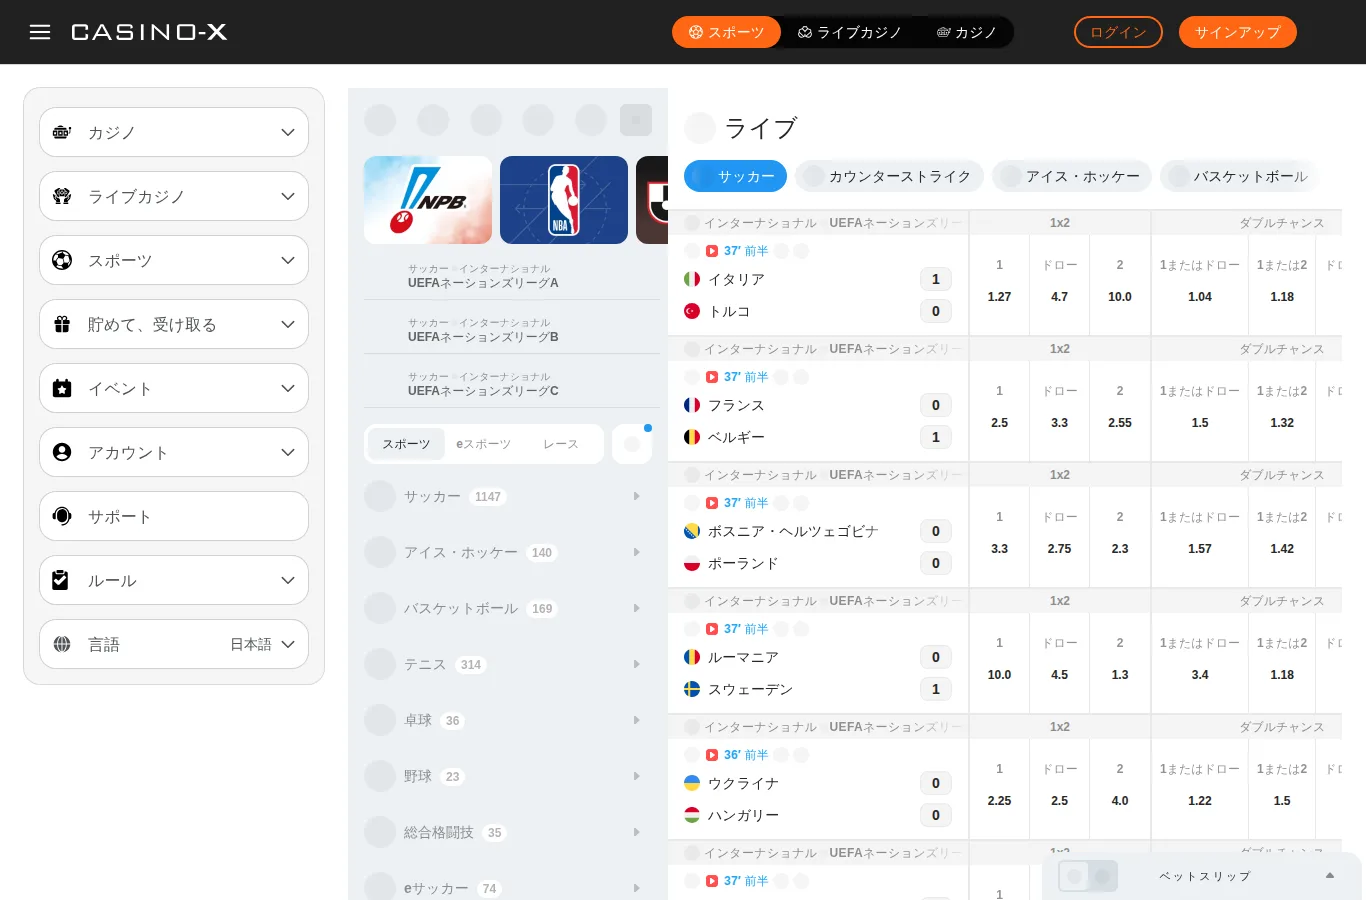Click the live casino icon in sidebar
The image size is (1366, 900).
pos(62,196)
